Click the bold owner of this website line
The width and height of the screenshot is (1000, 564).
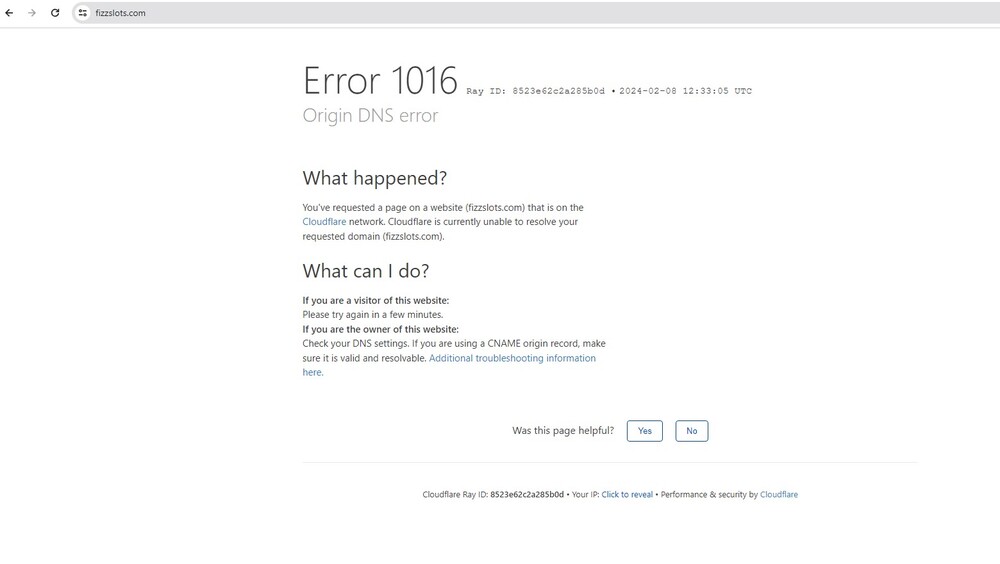381,329
